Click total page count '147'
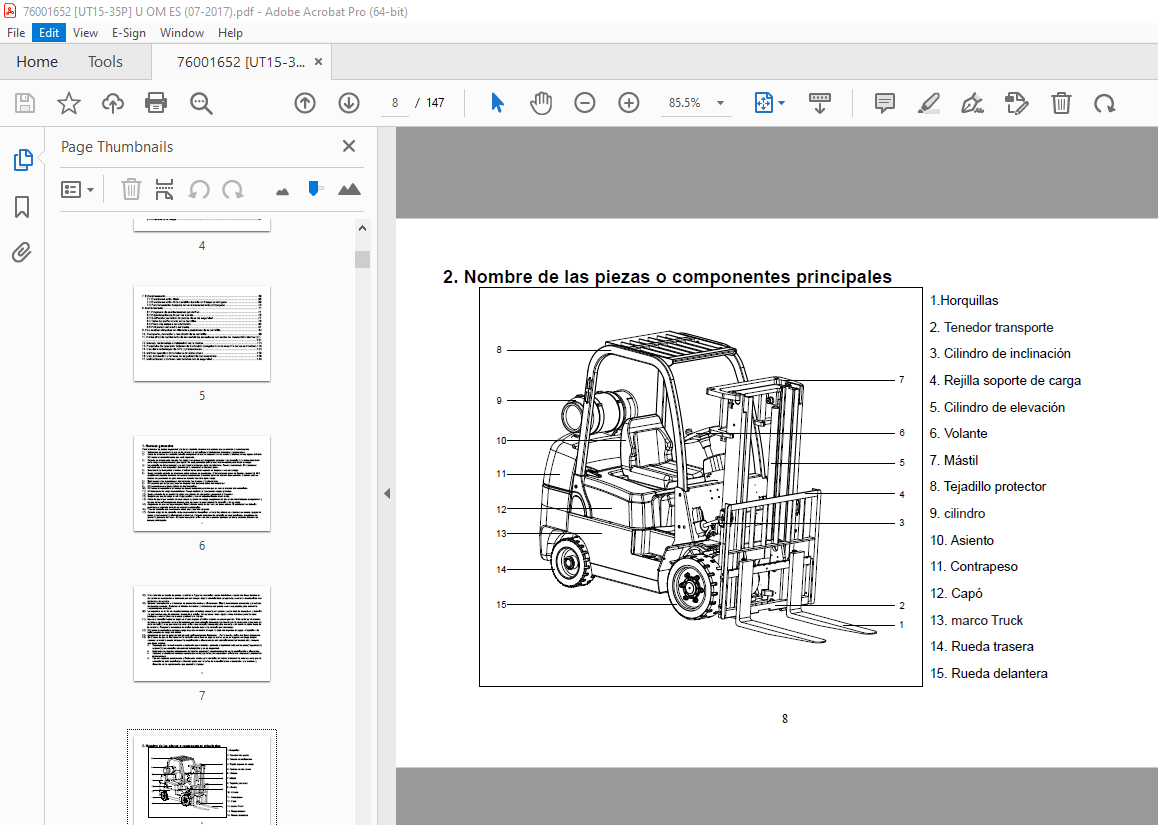Image resolution: width=1158 pixels, height=825 pixels. click(436, 103)
